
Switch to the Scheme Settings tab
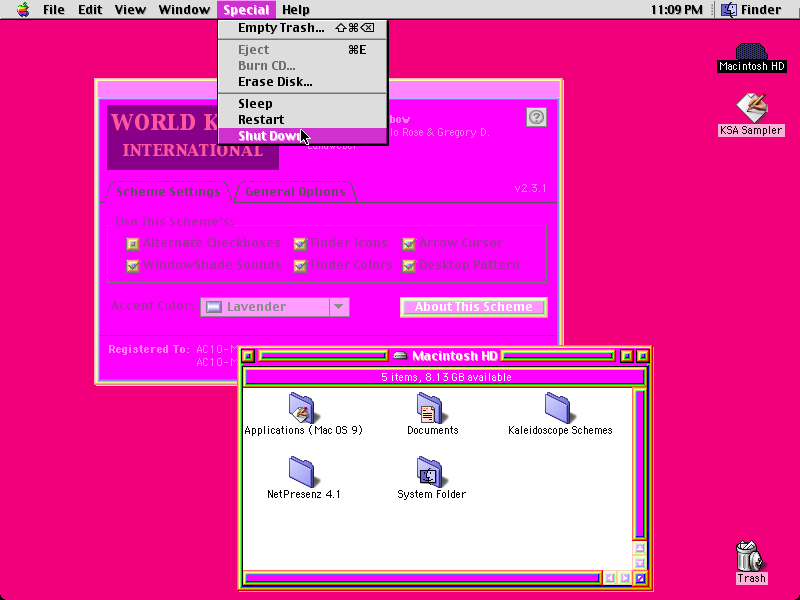coord(168,192)
